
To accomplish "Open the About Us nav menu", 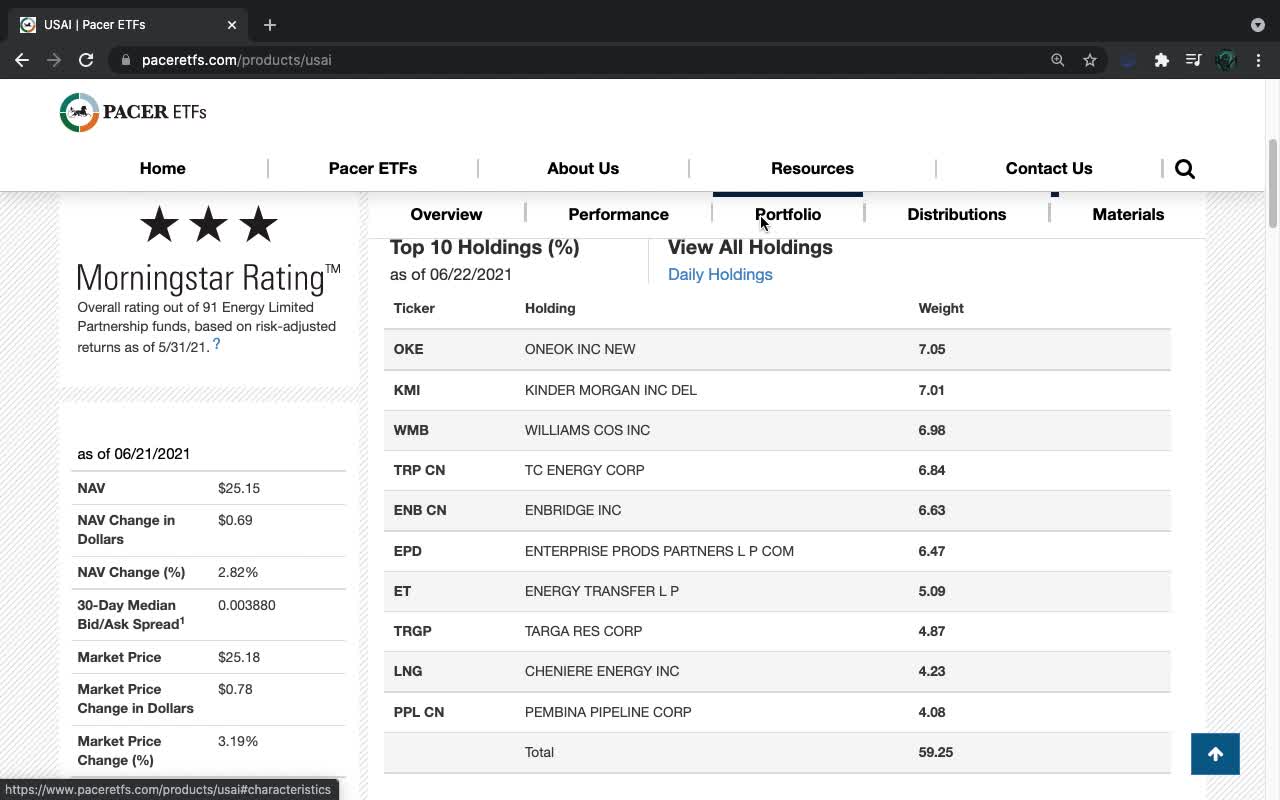I will coord(583,168).
